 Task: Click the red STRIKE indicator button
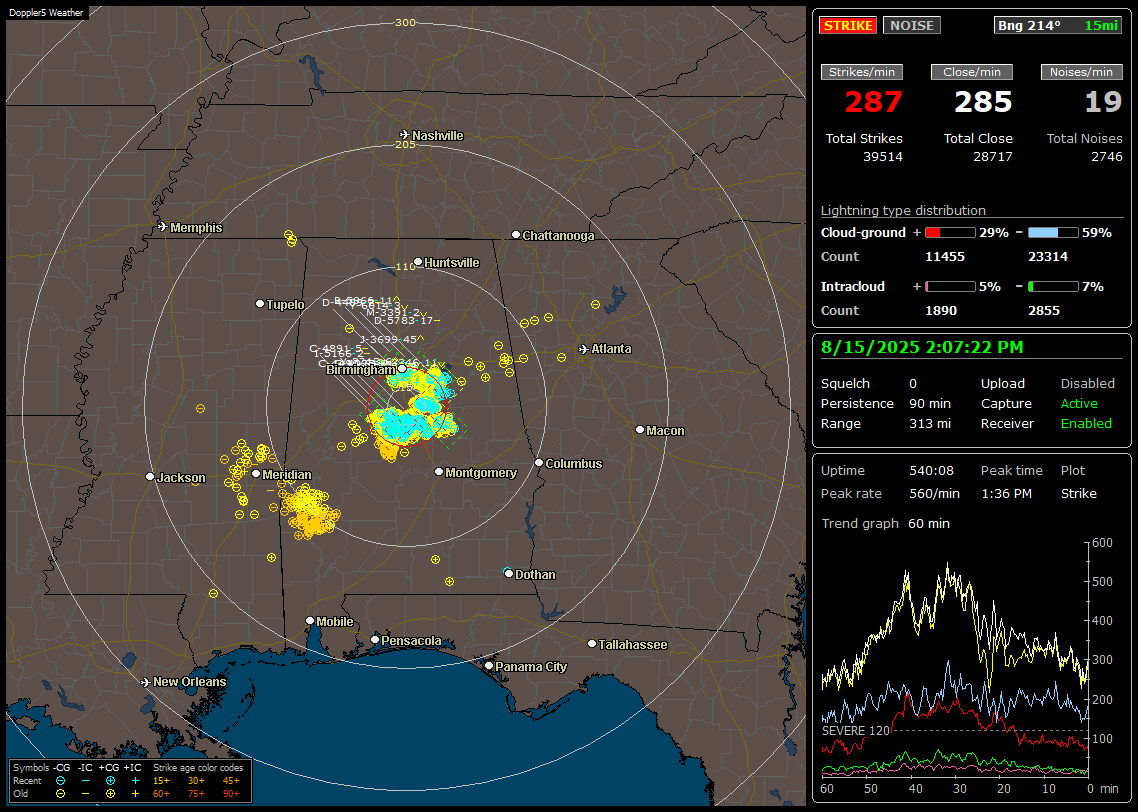click(x=848, y=25)
